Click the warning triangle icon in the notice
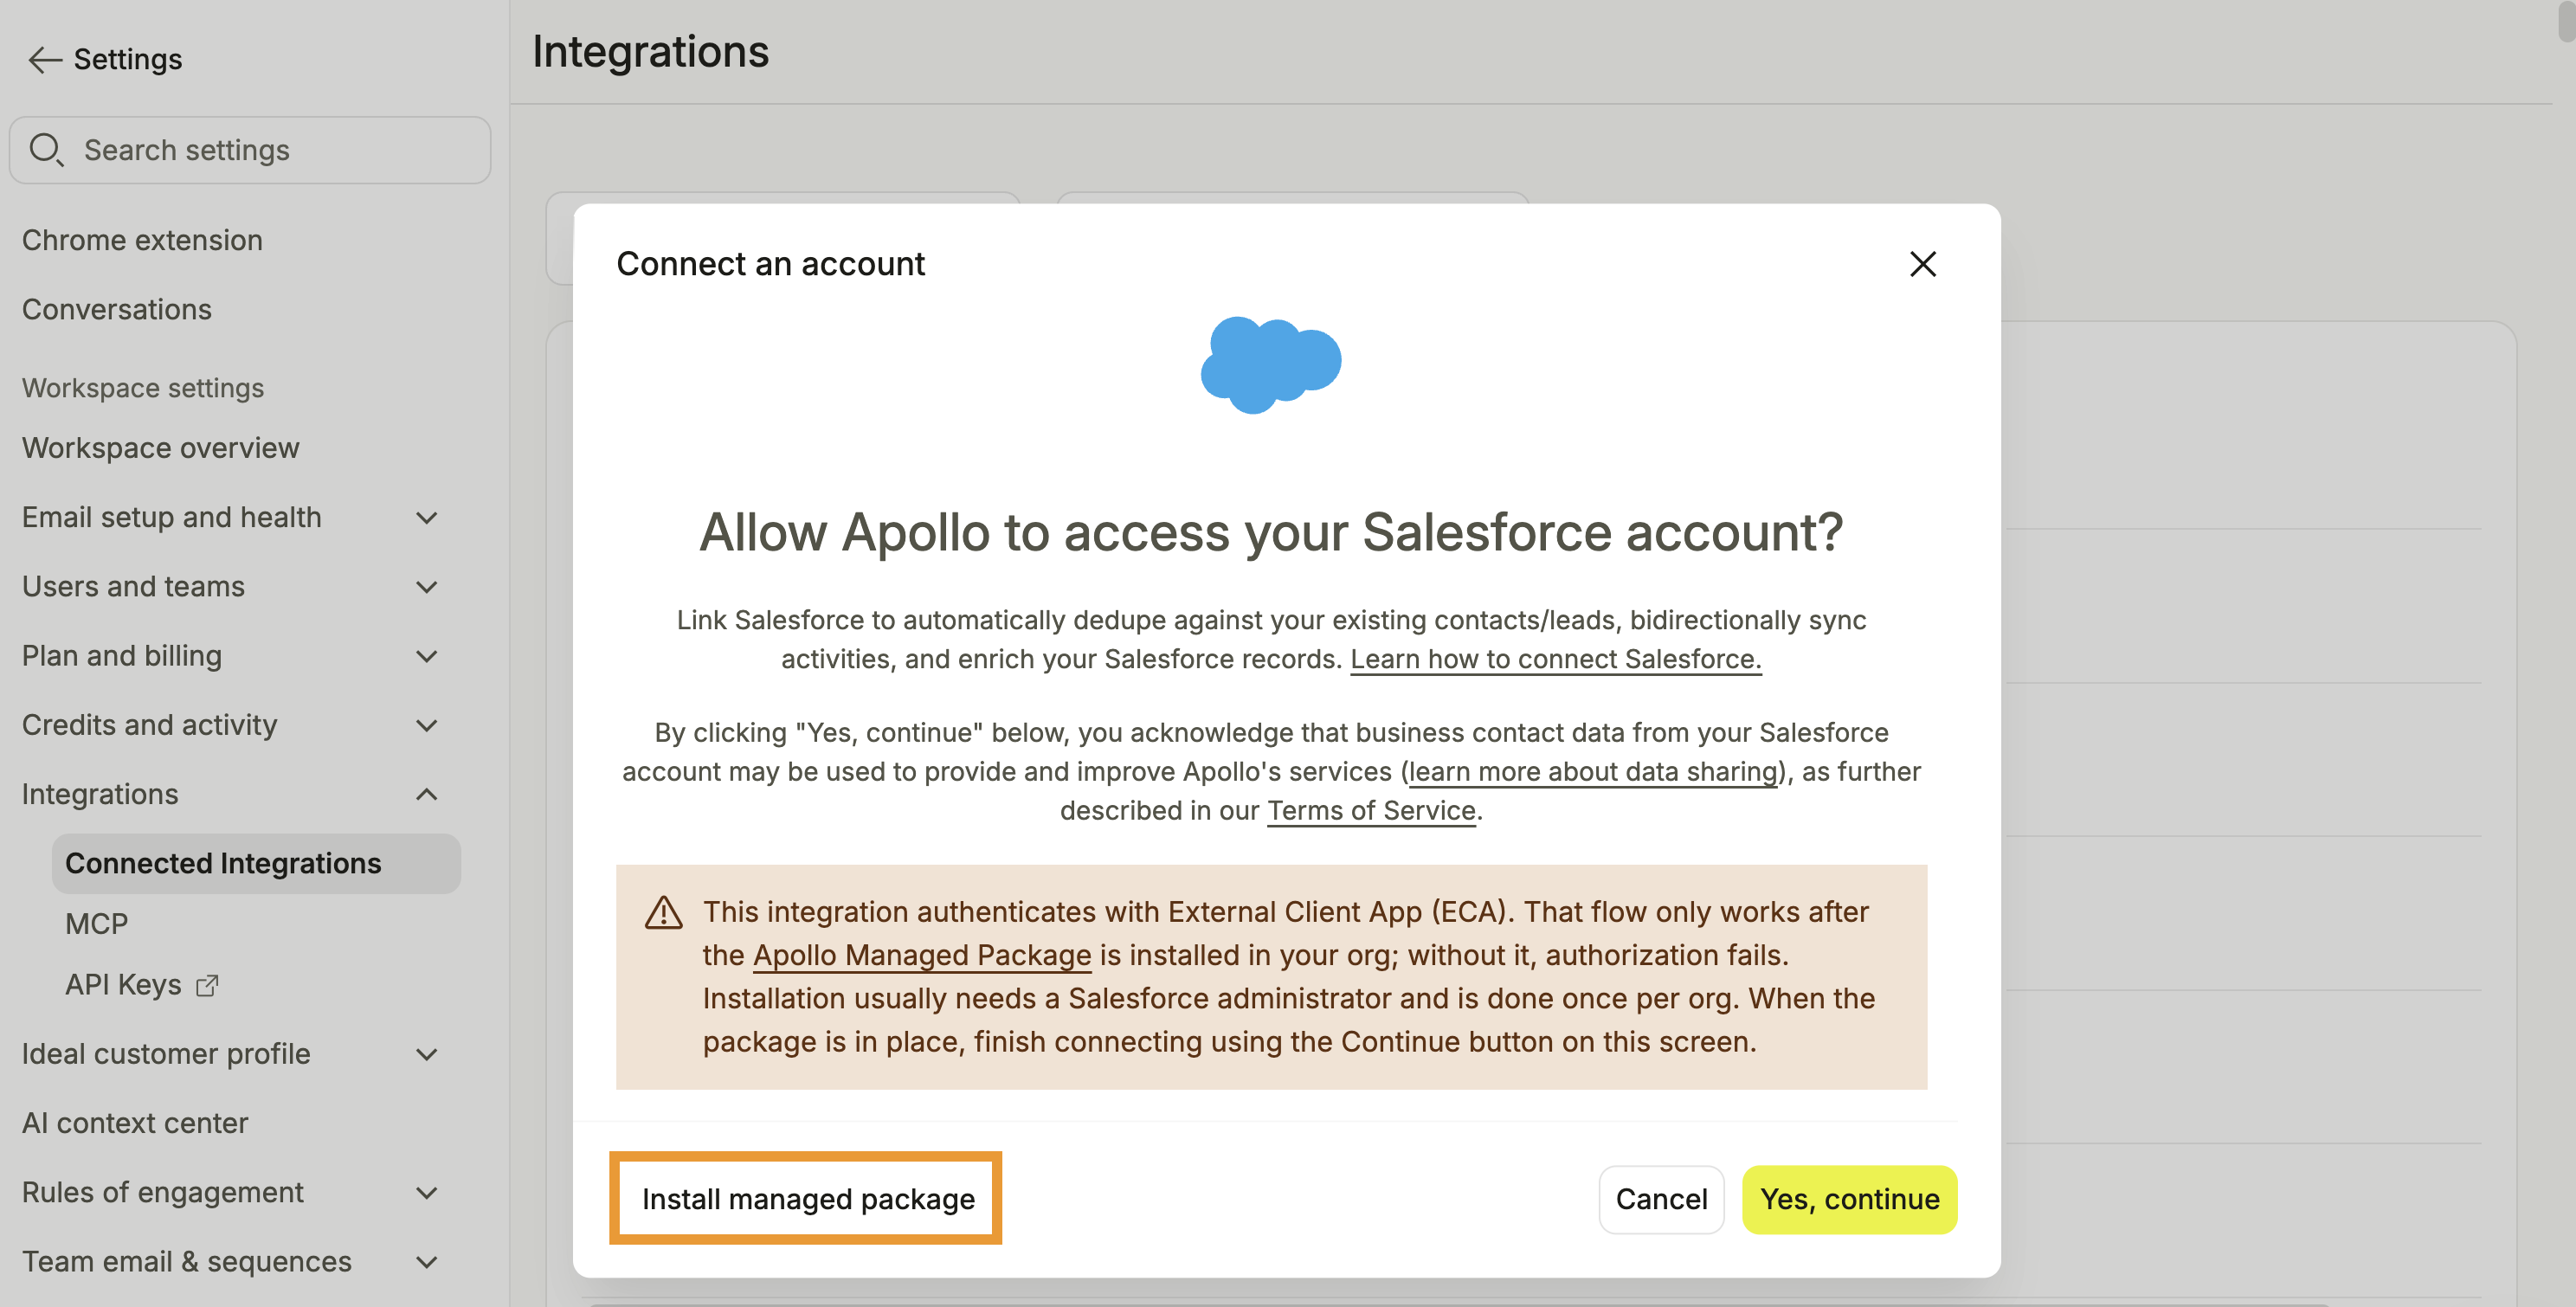This screenshot has height=1307, width=2576. [663, 912]
